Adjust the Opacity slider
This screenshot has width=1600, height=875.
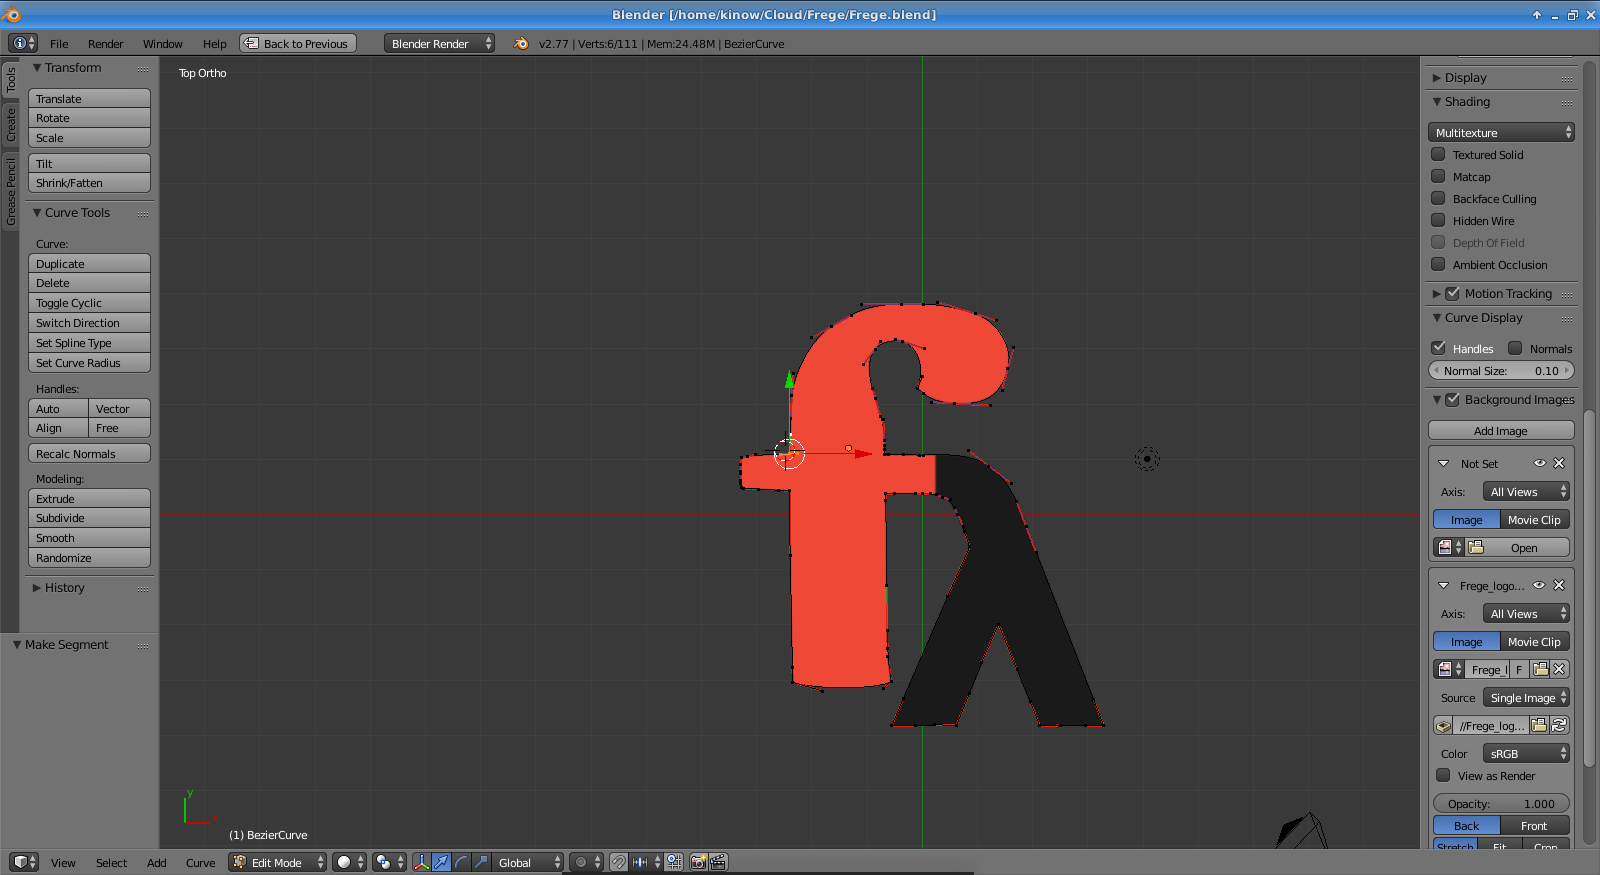(1501, 803)
